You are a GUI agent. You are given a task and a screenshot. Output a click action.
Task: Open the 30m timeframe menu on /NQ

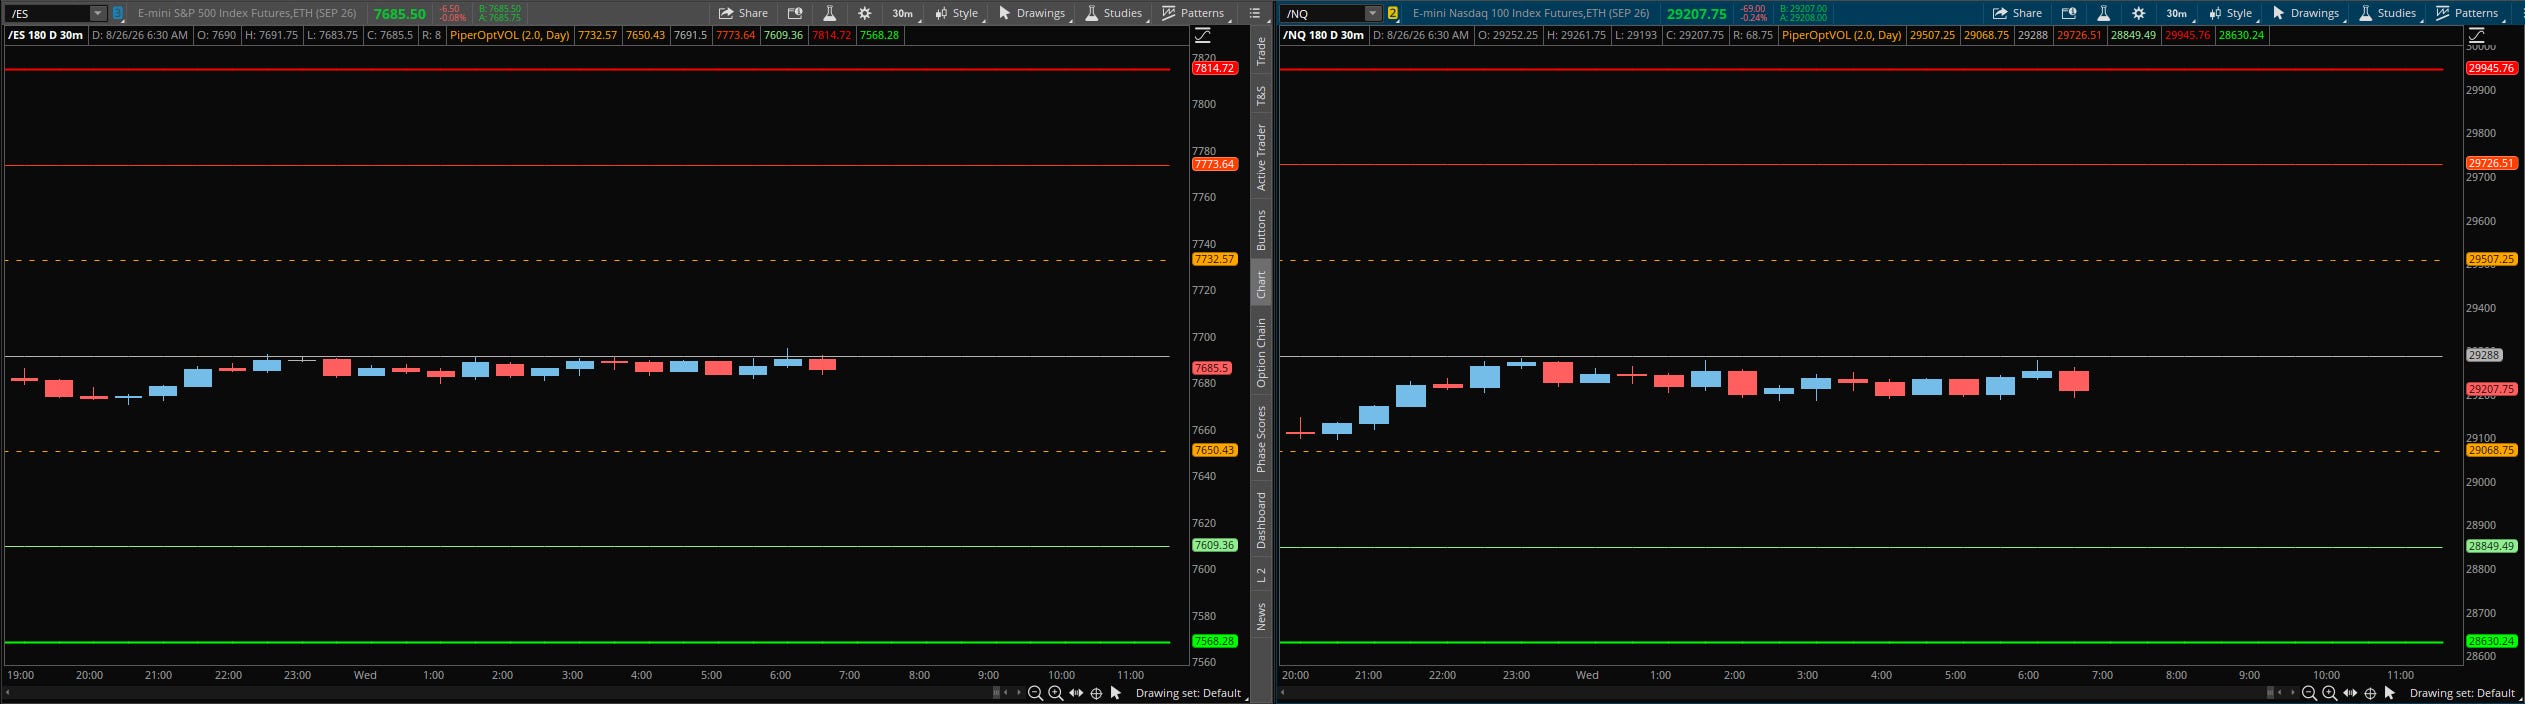pyautogui.click(x=2177, y=13)
